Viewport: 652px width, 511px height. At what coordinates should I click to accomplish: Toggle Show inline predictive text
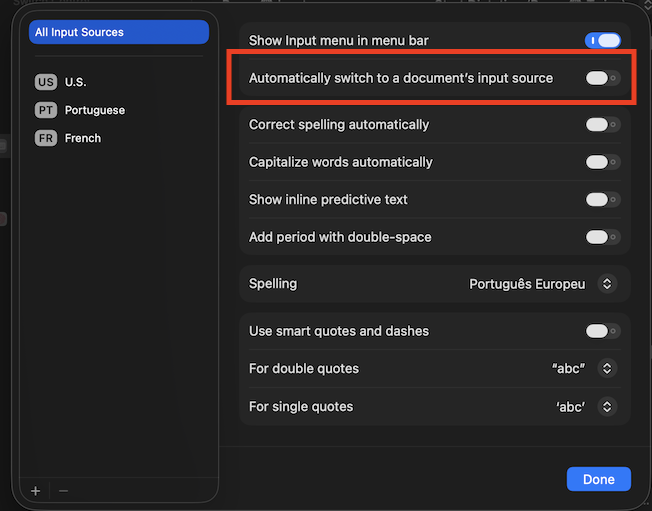[602, 200]
